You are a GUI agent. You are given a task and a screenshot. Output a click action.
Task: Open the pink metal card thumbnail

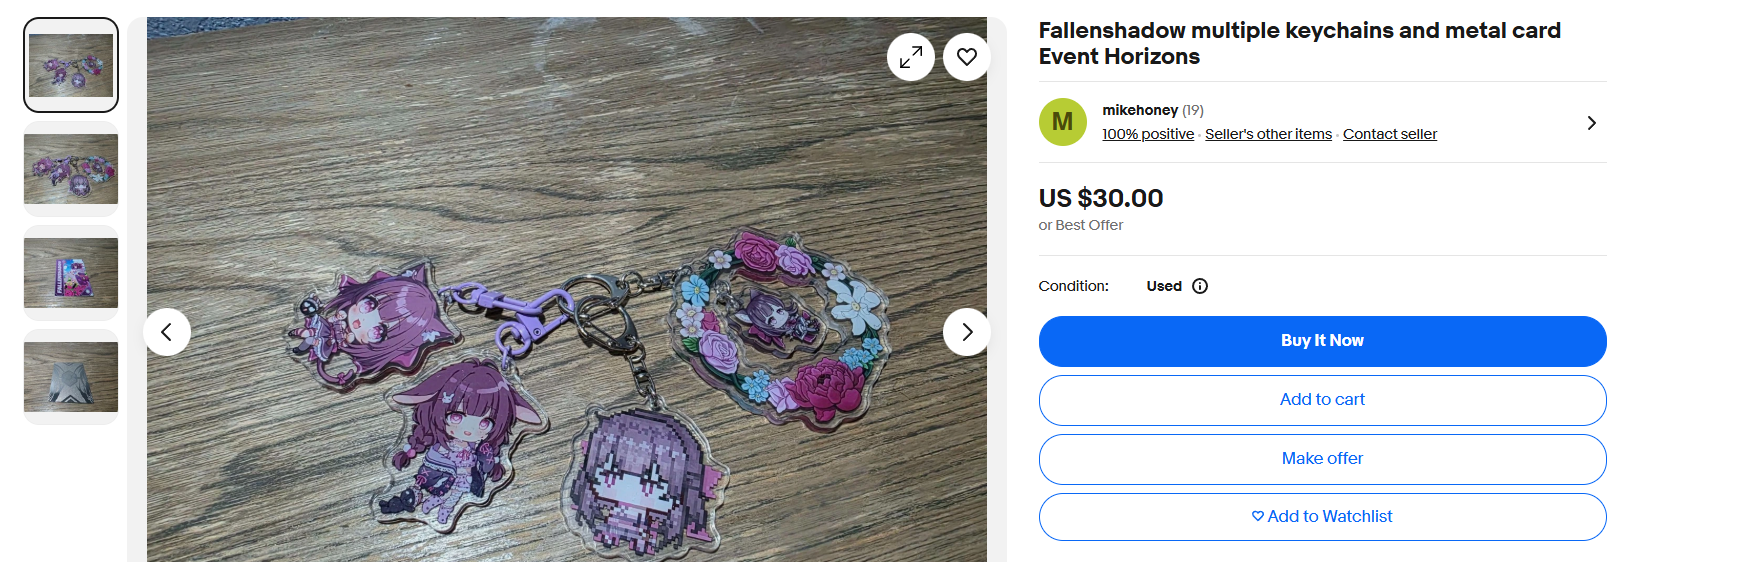pyautogui.click(x=71, y=273)
